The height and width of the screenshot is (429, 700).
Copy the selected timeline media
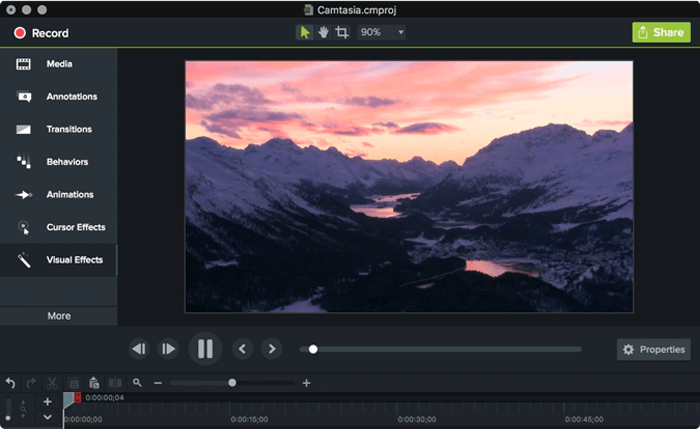point(73,383)
